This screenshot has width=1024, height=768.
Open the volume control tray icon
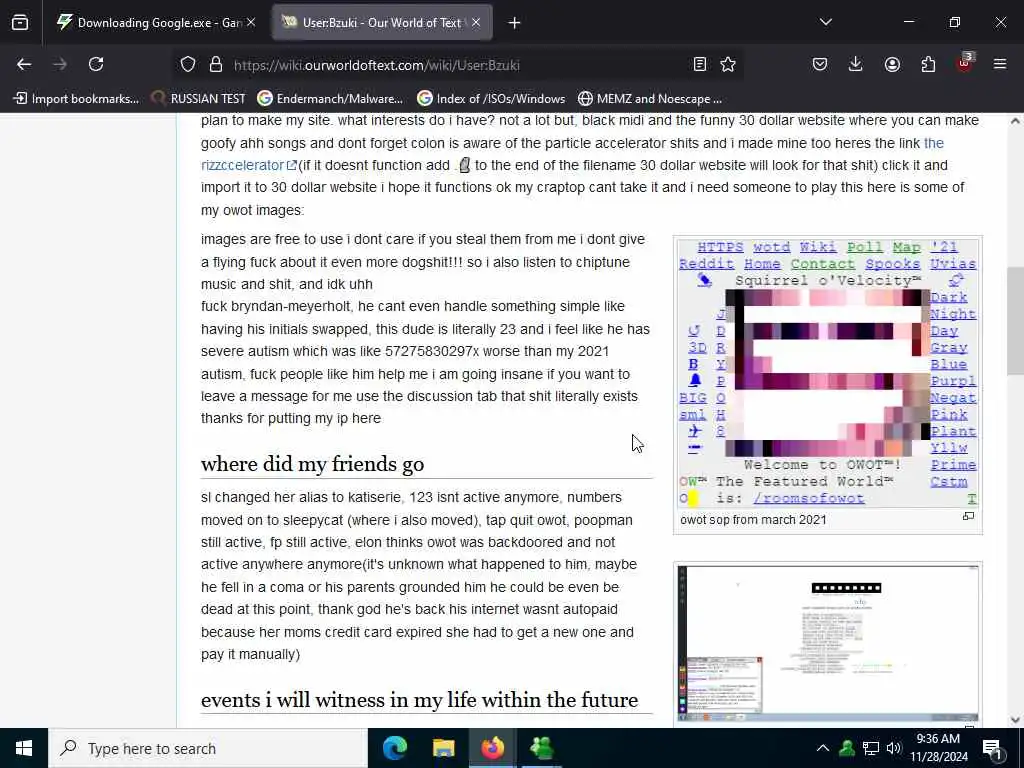tap(894, 748)
